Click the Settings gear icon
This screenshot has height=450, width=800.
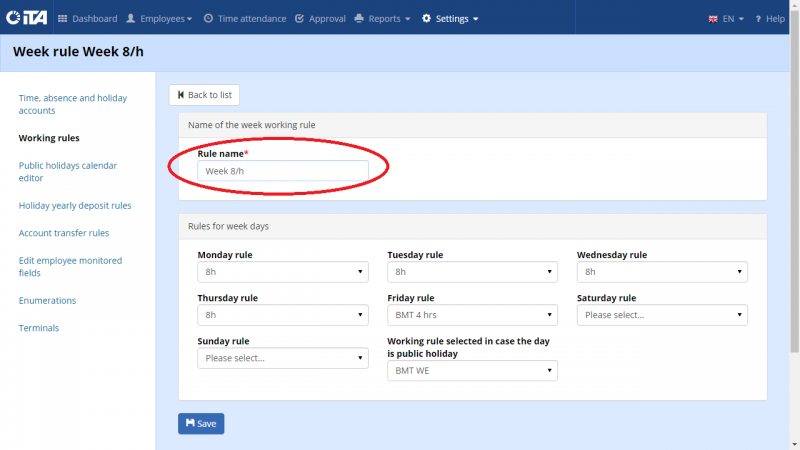click(x=426, y=18)
